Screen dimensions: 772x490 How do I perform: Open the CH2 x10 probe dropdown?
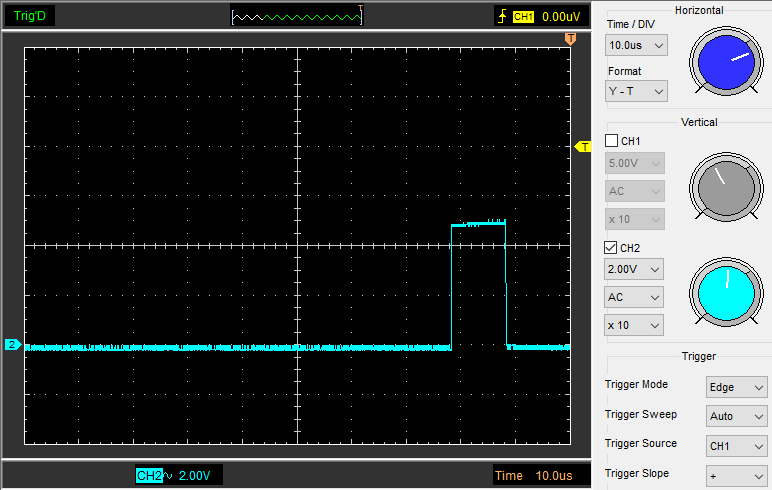(636, 325)
